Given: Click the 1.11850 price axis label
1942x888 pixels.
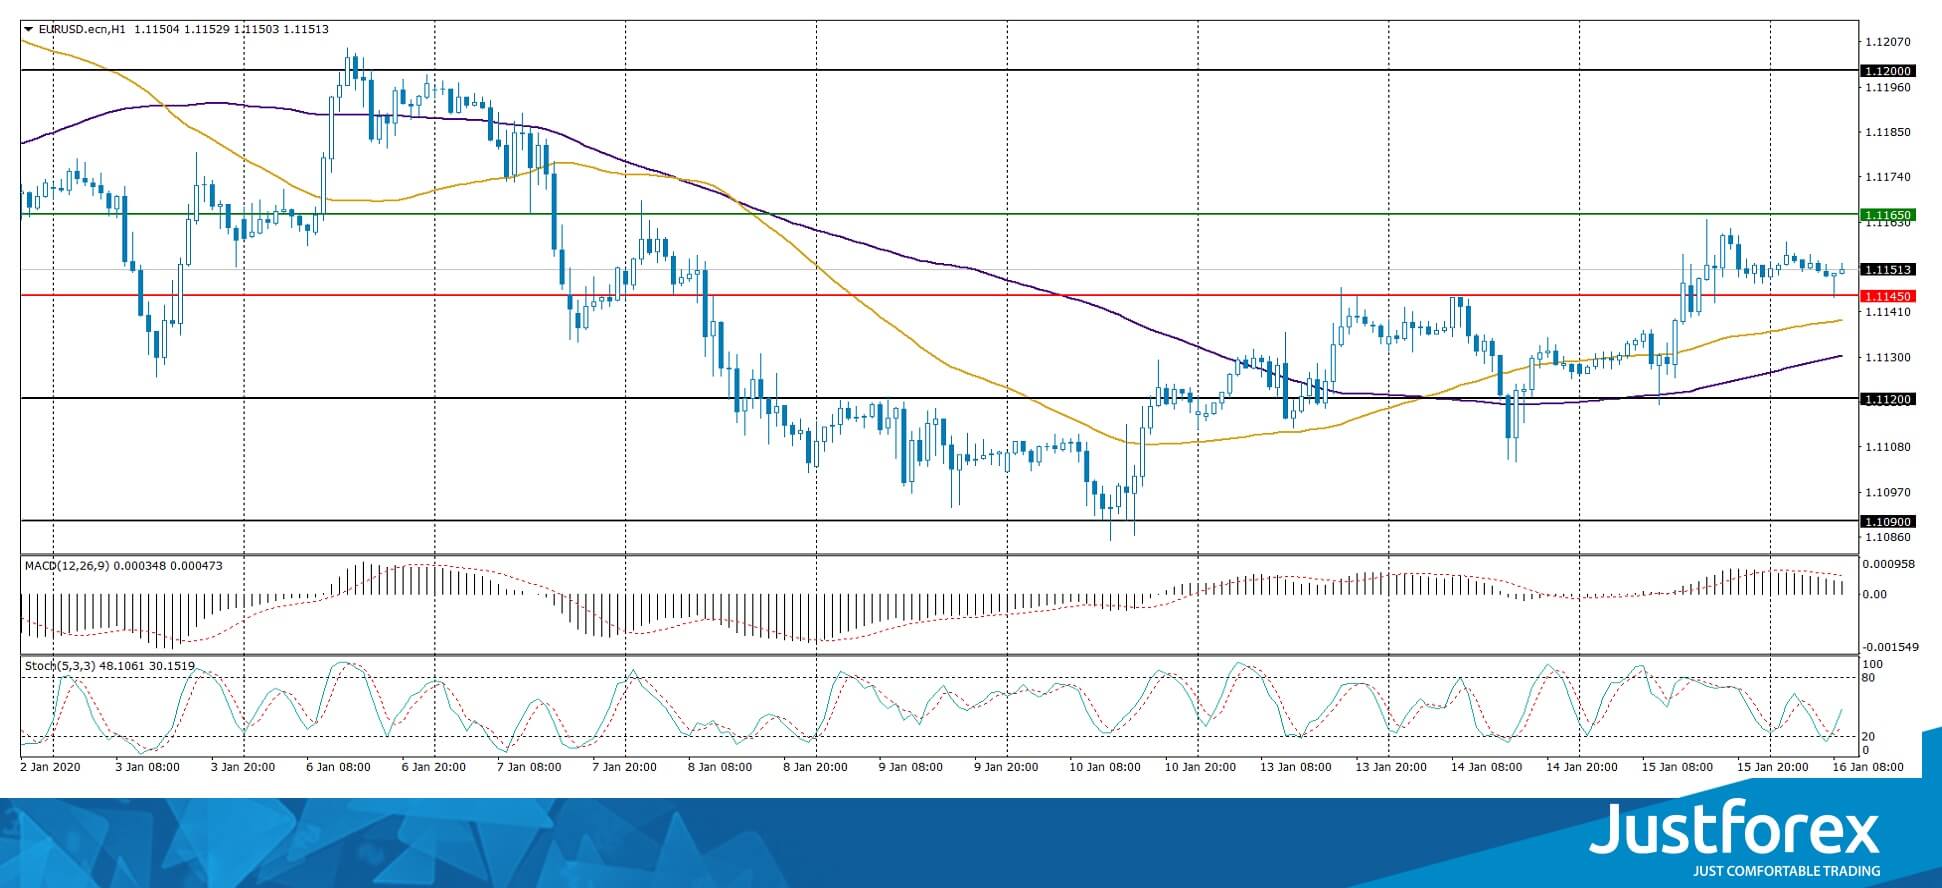Looking at the screenshot, I should (x=1888, y=132).
